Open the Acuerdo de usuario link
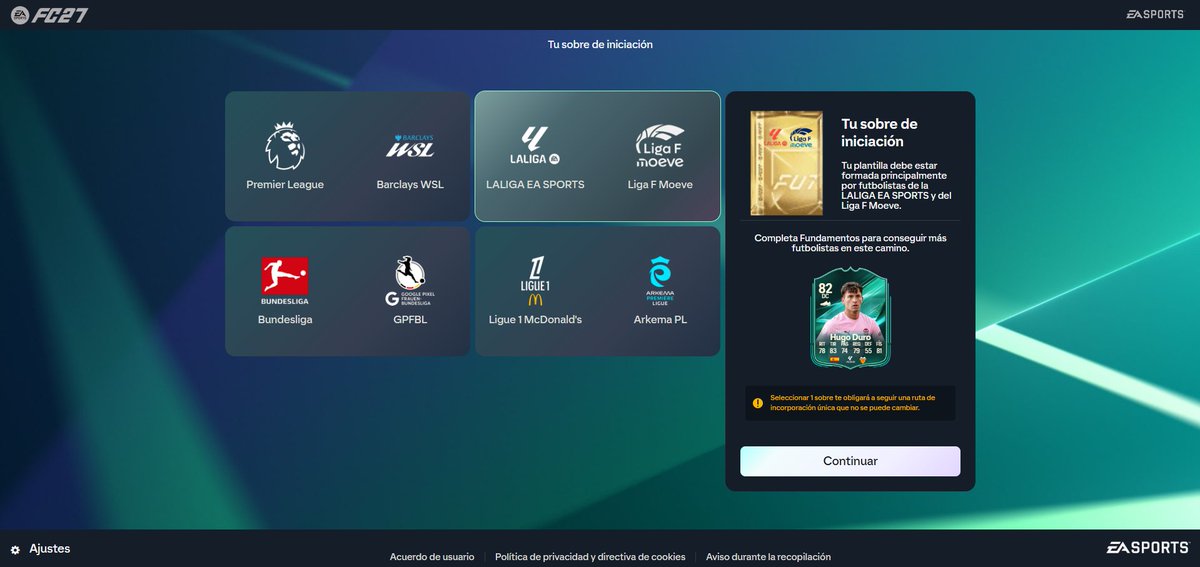The image size is (1200, 567). pyautogui.click(x=432, y=557)
